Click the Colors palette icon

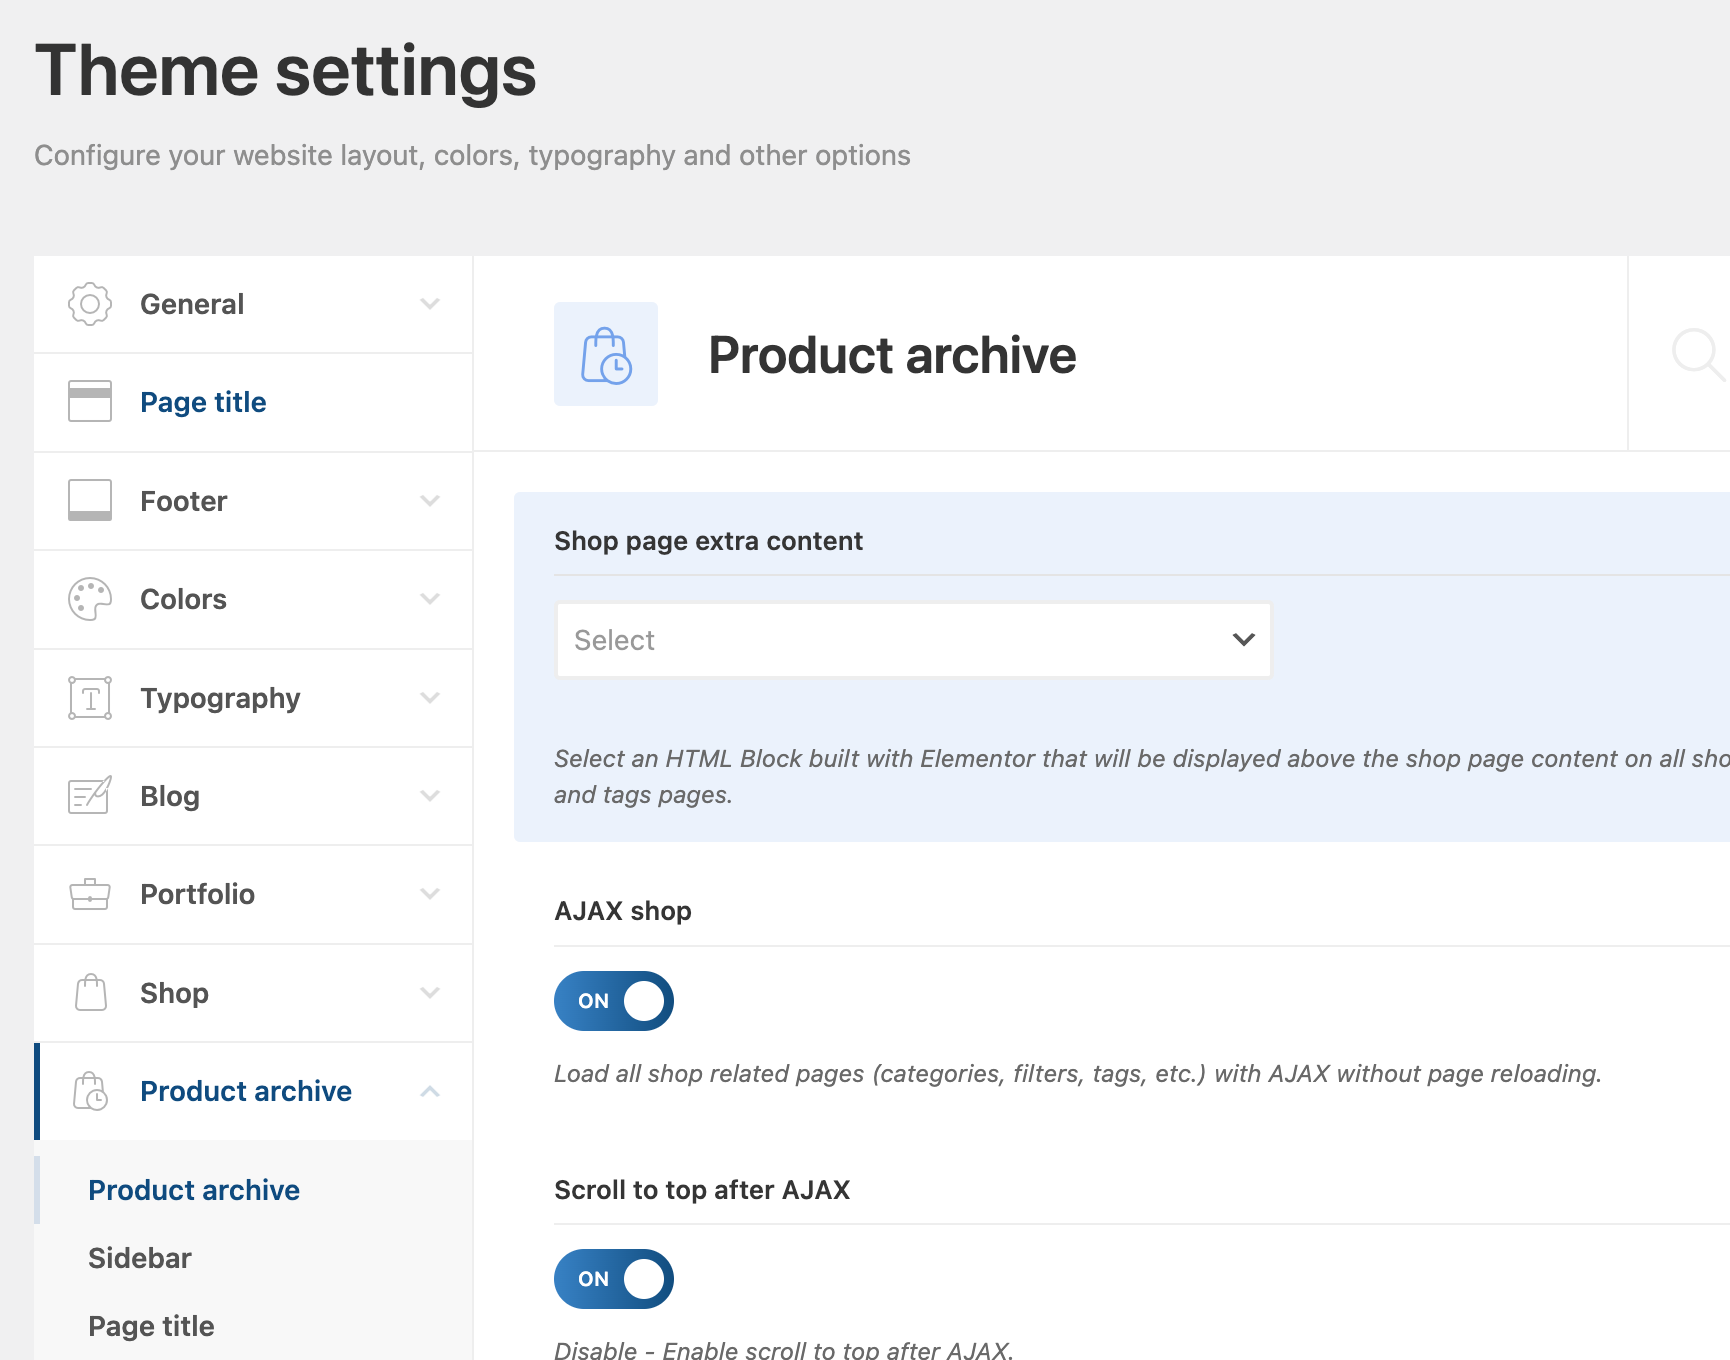90,599
